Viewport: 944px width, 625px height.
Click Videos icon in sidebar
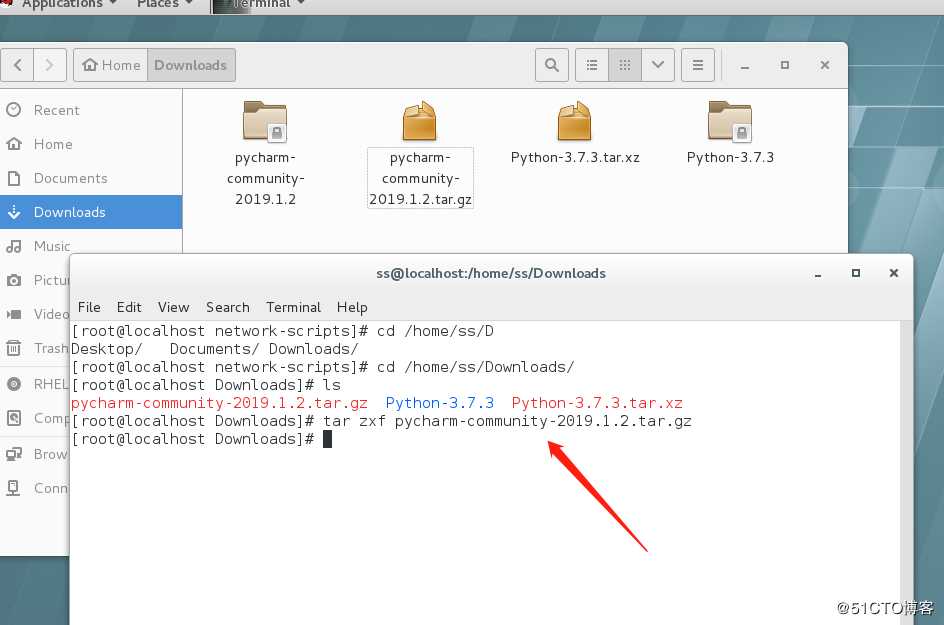[14, 314]
